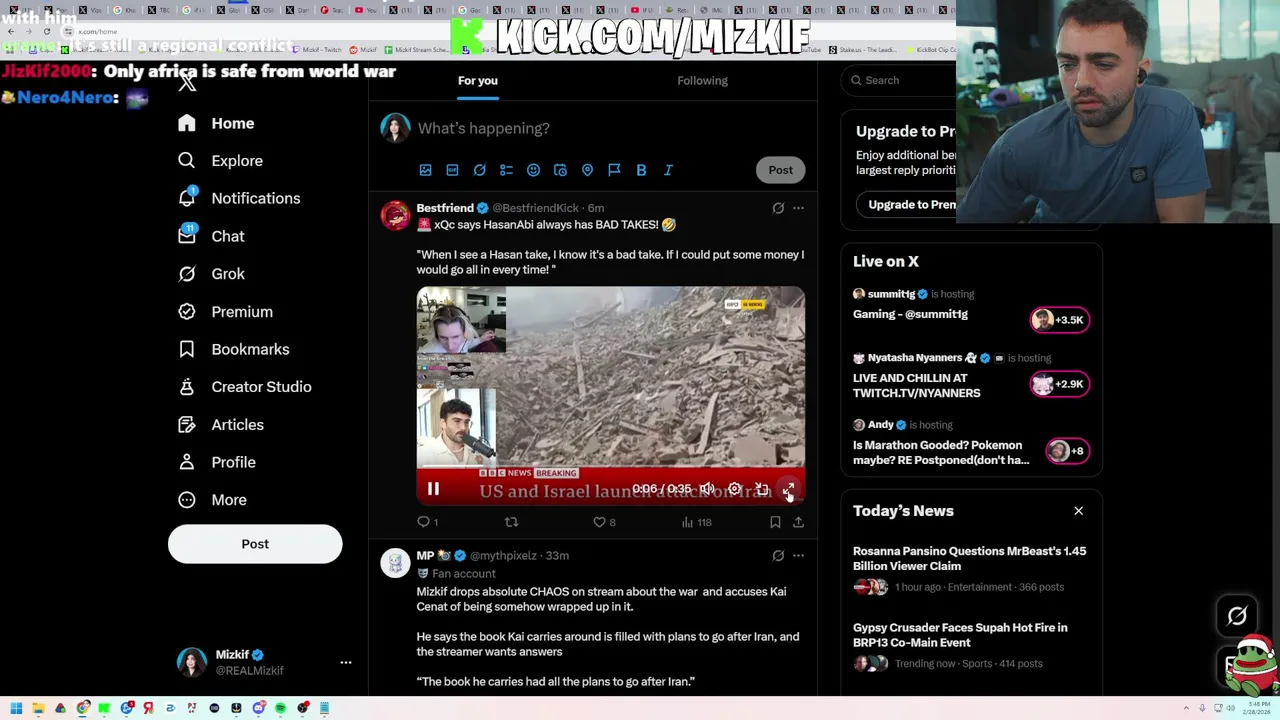Open Premium in the sidebar

click(225, 312)
